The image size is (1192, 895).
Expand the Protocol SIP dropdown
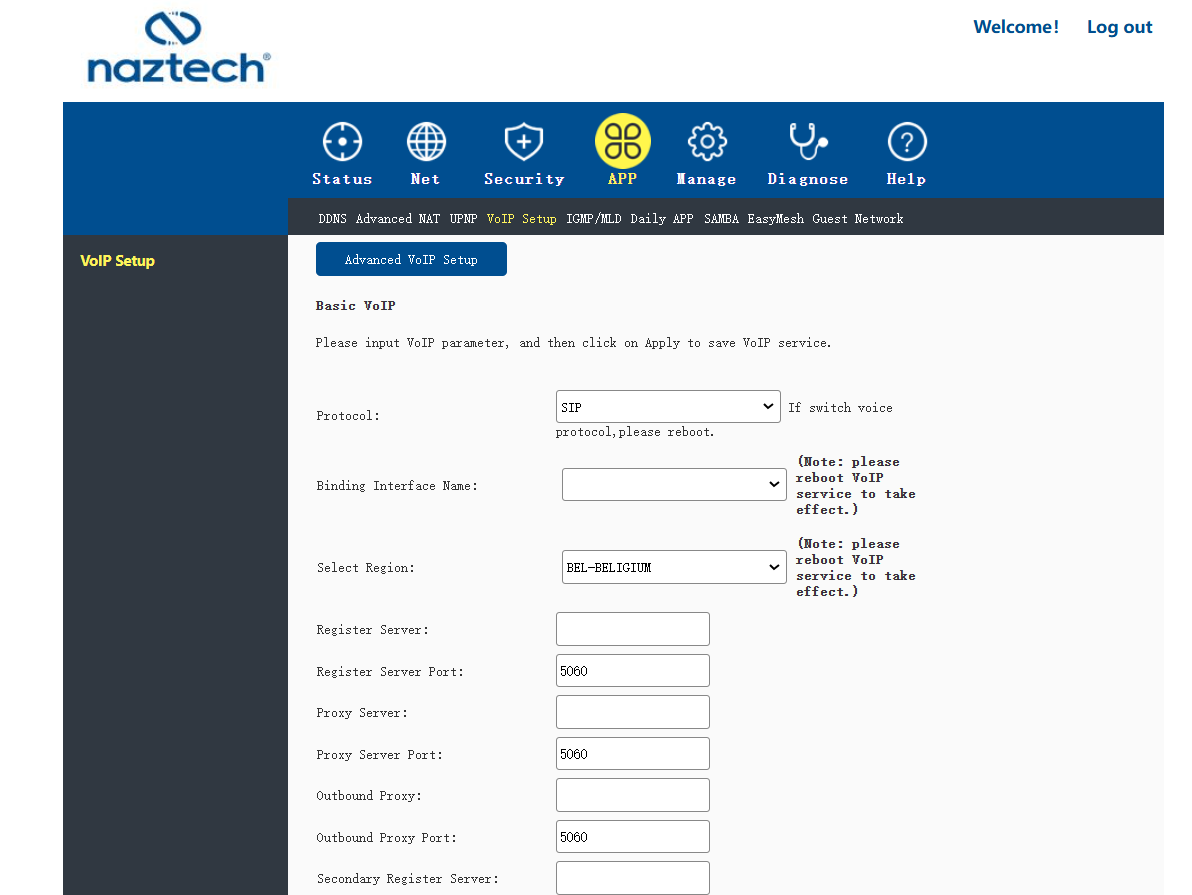click(x=668, y=407)
